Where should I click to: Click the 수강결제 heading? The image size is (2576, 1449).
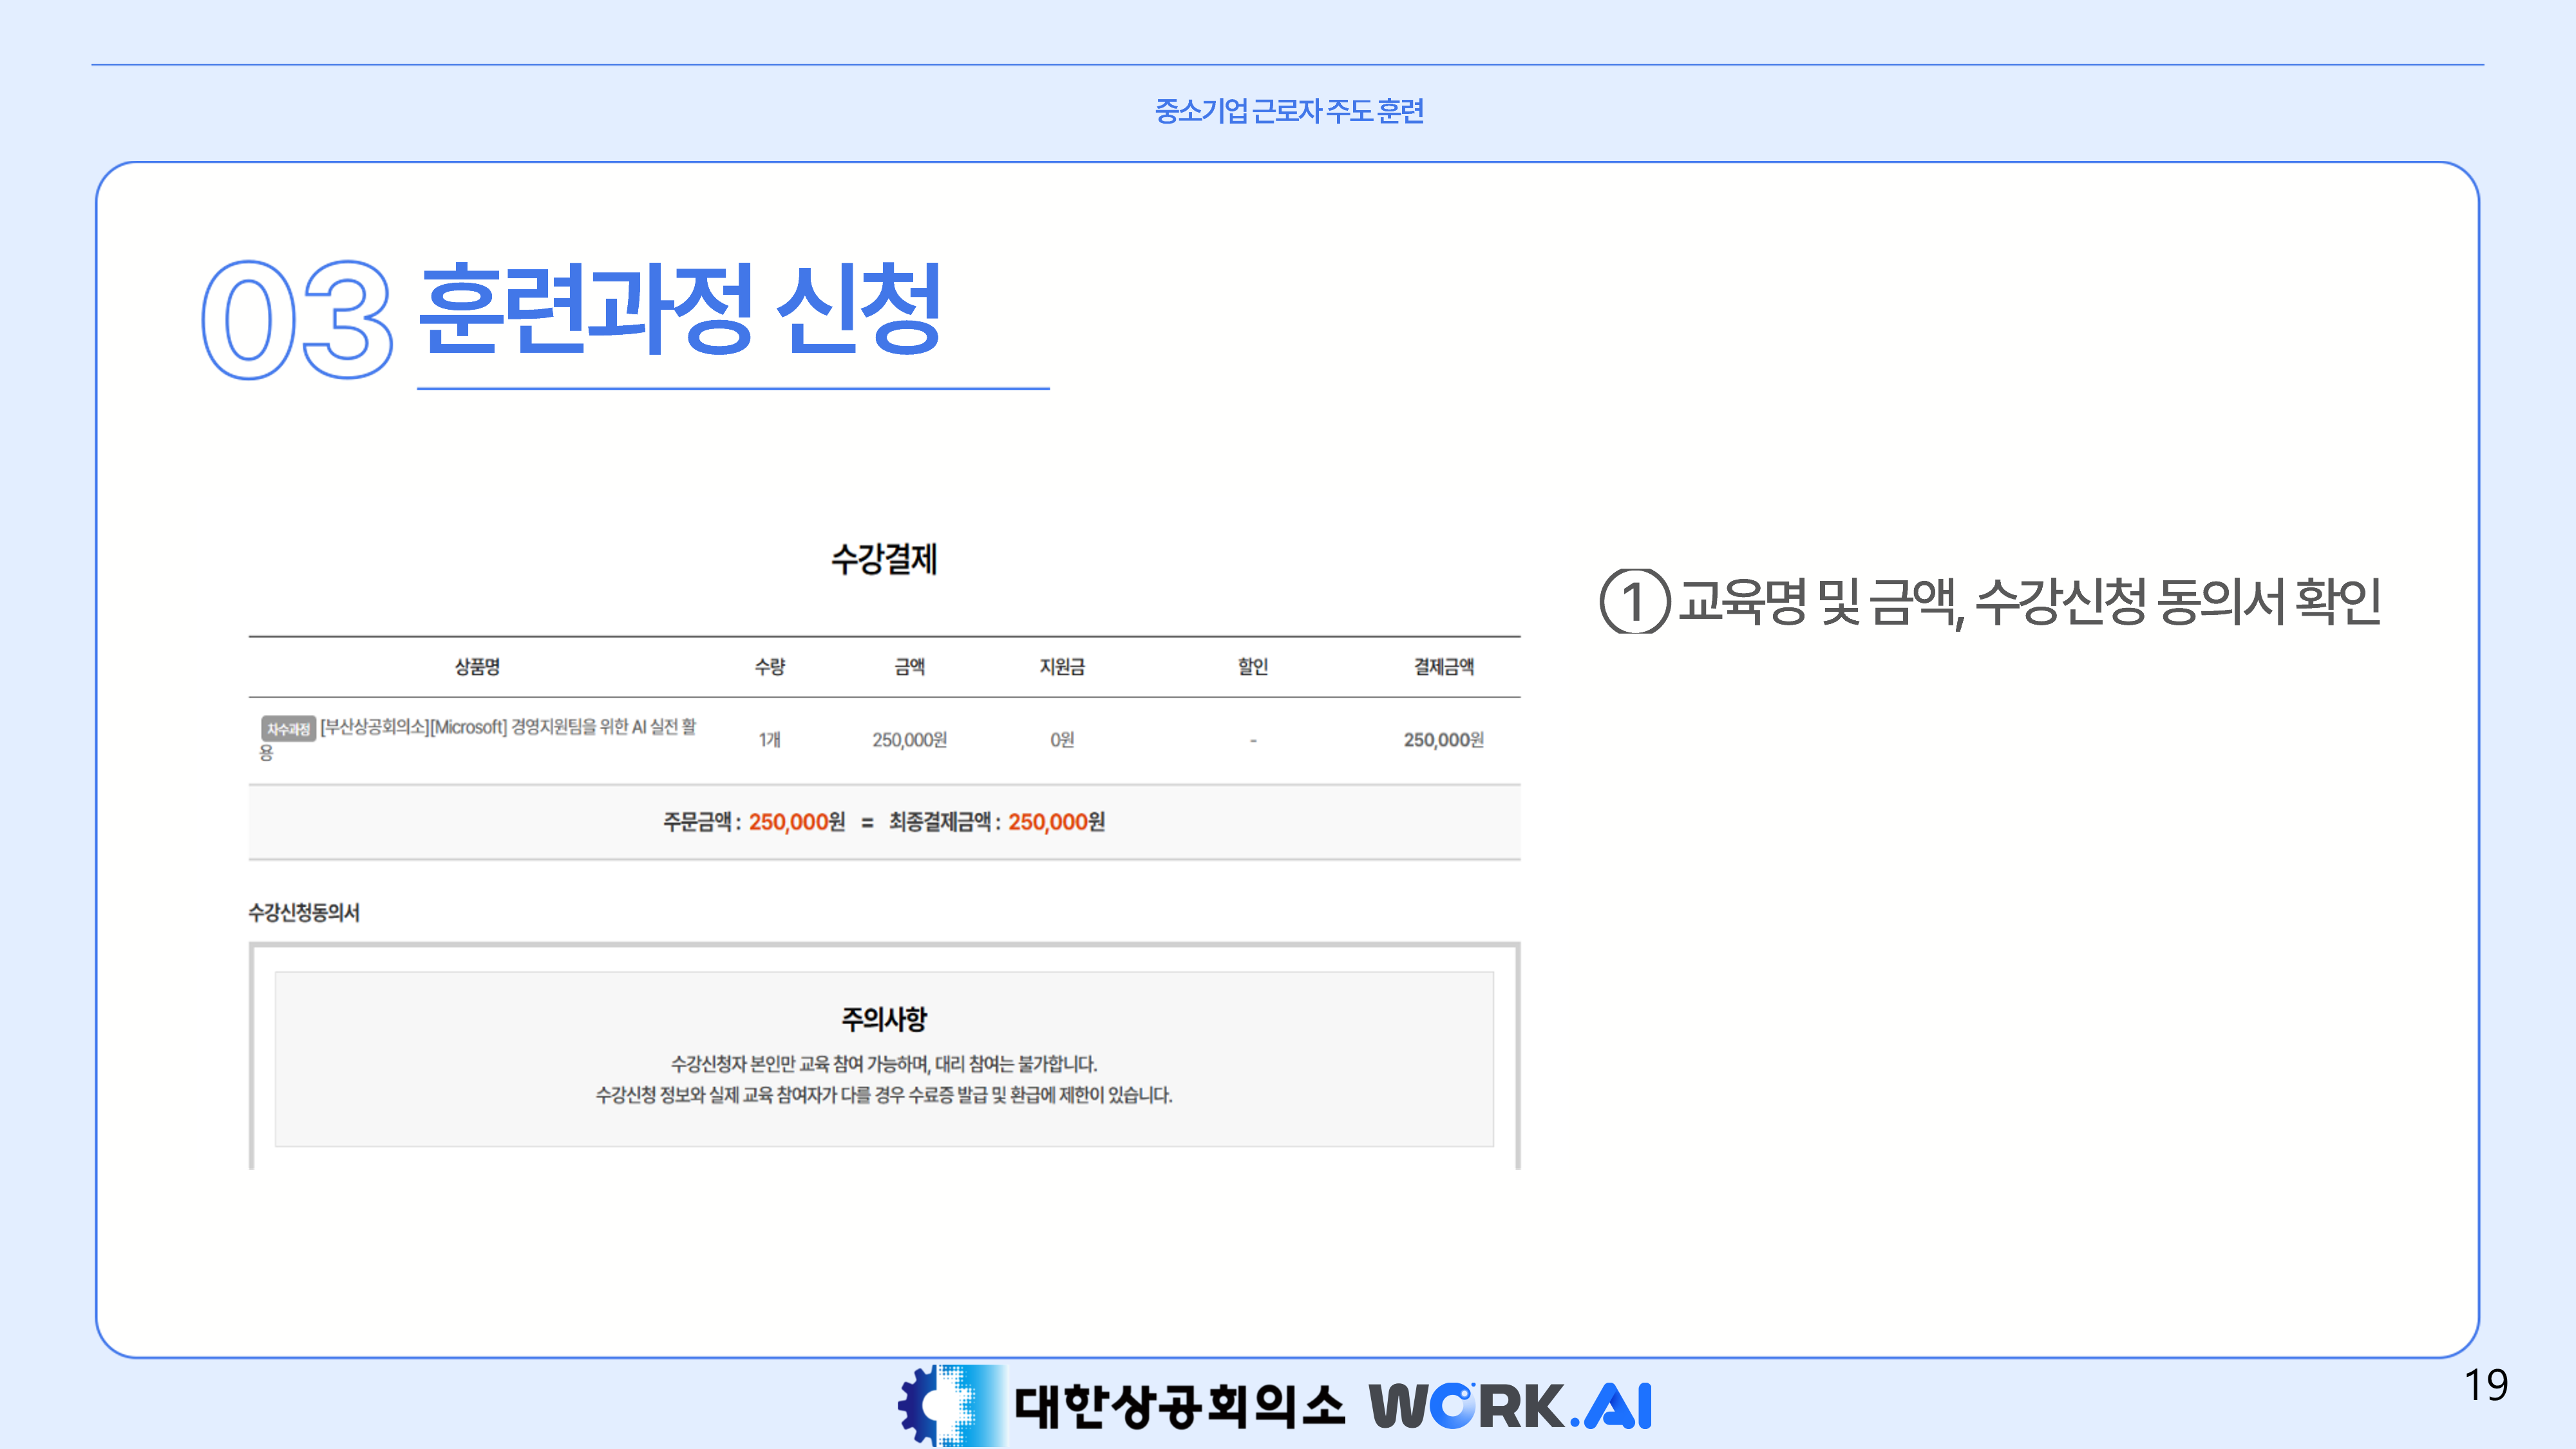pyautogui.click(x=884, y=559)
